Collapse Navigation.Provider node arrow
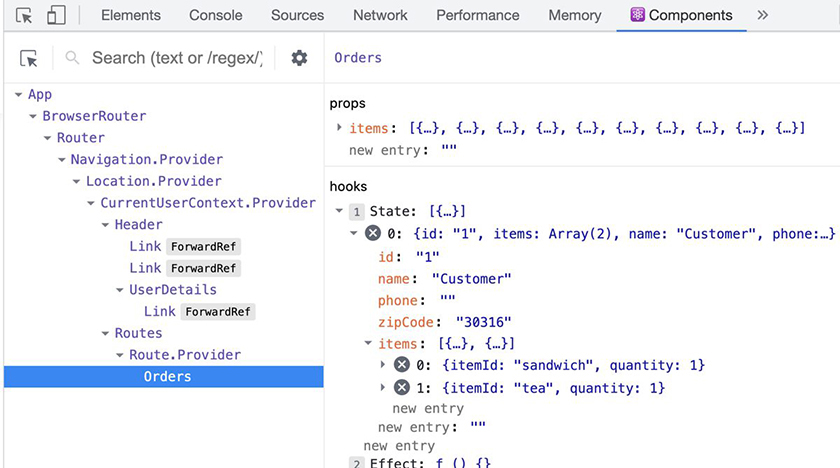This screenshot has height=468, width=840. click(62, 160)
